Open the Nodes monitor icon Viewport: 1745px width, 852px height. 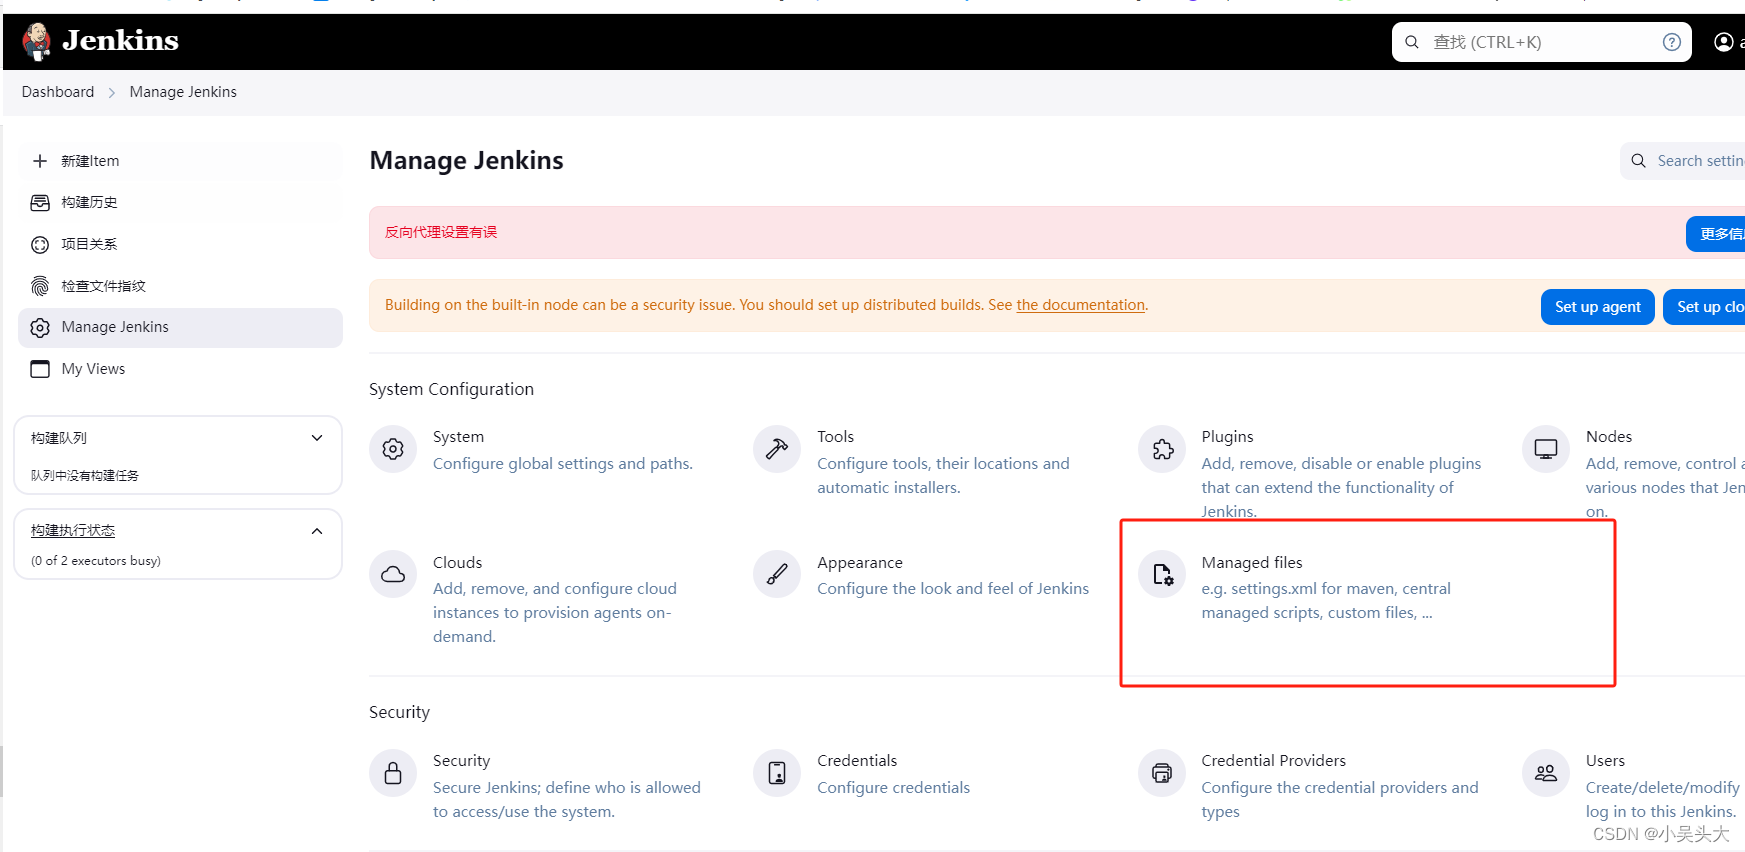[1546, 449]
